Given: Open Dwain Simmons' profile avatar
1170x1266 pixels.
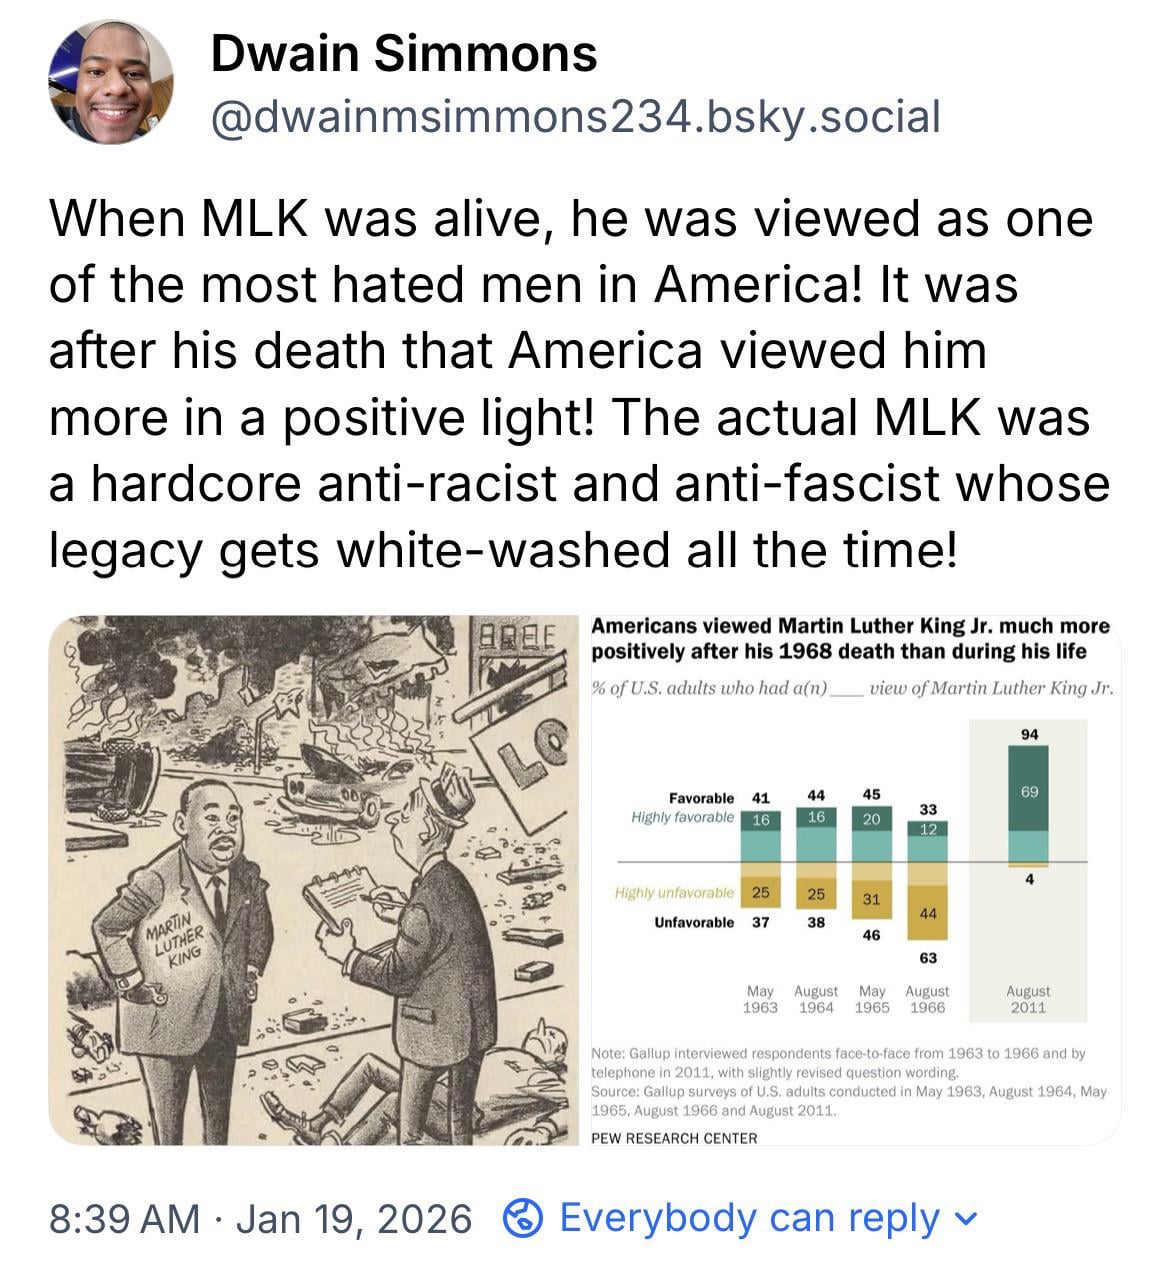Looking at the screenshot, I should (x=110, y=83).
